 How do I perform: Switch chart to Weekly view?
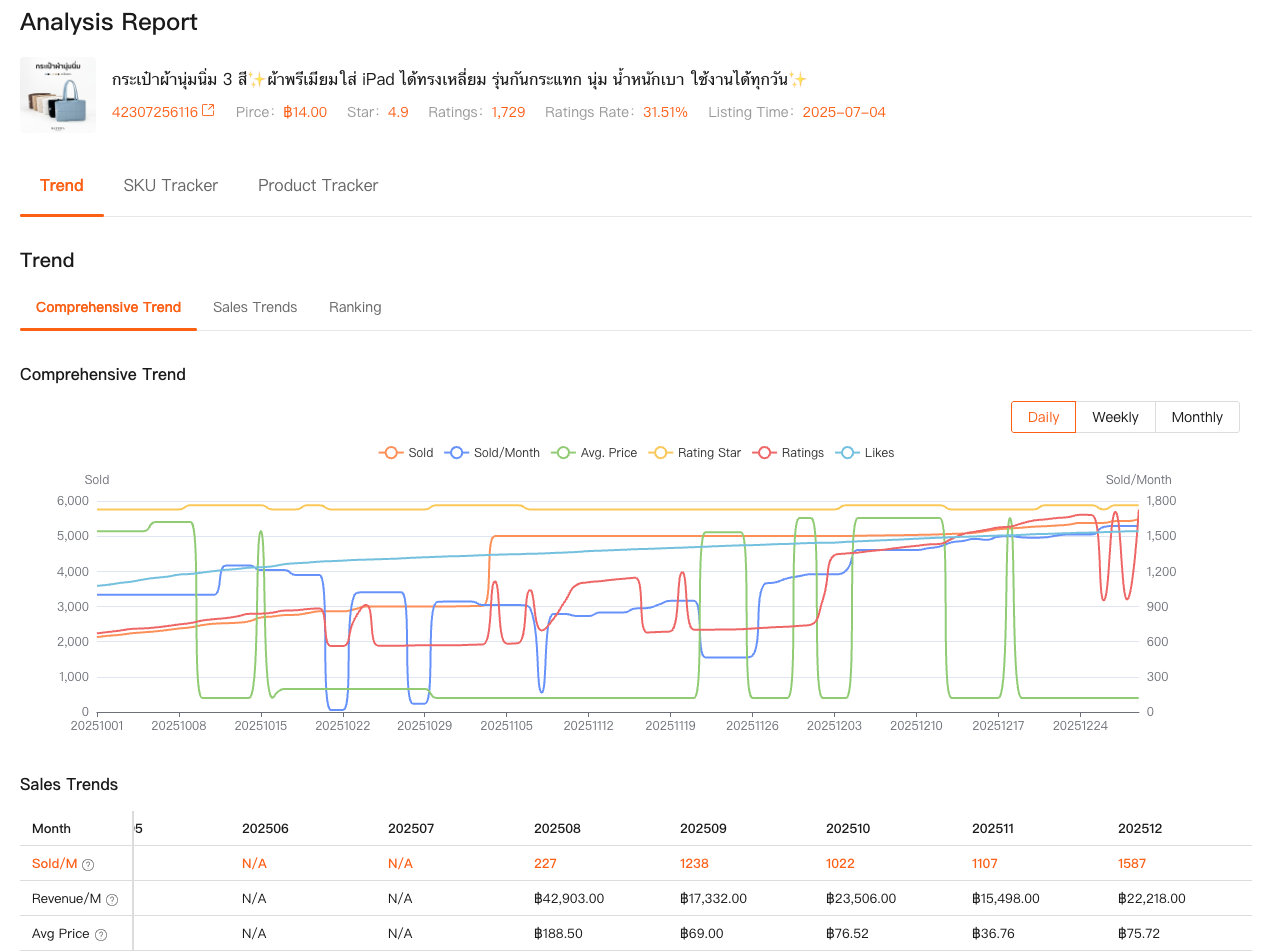click(1115, 417)
